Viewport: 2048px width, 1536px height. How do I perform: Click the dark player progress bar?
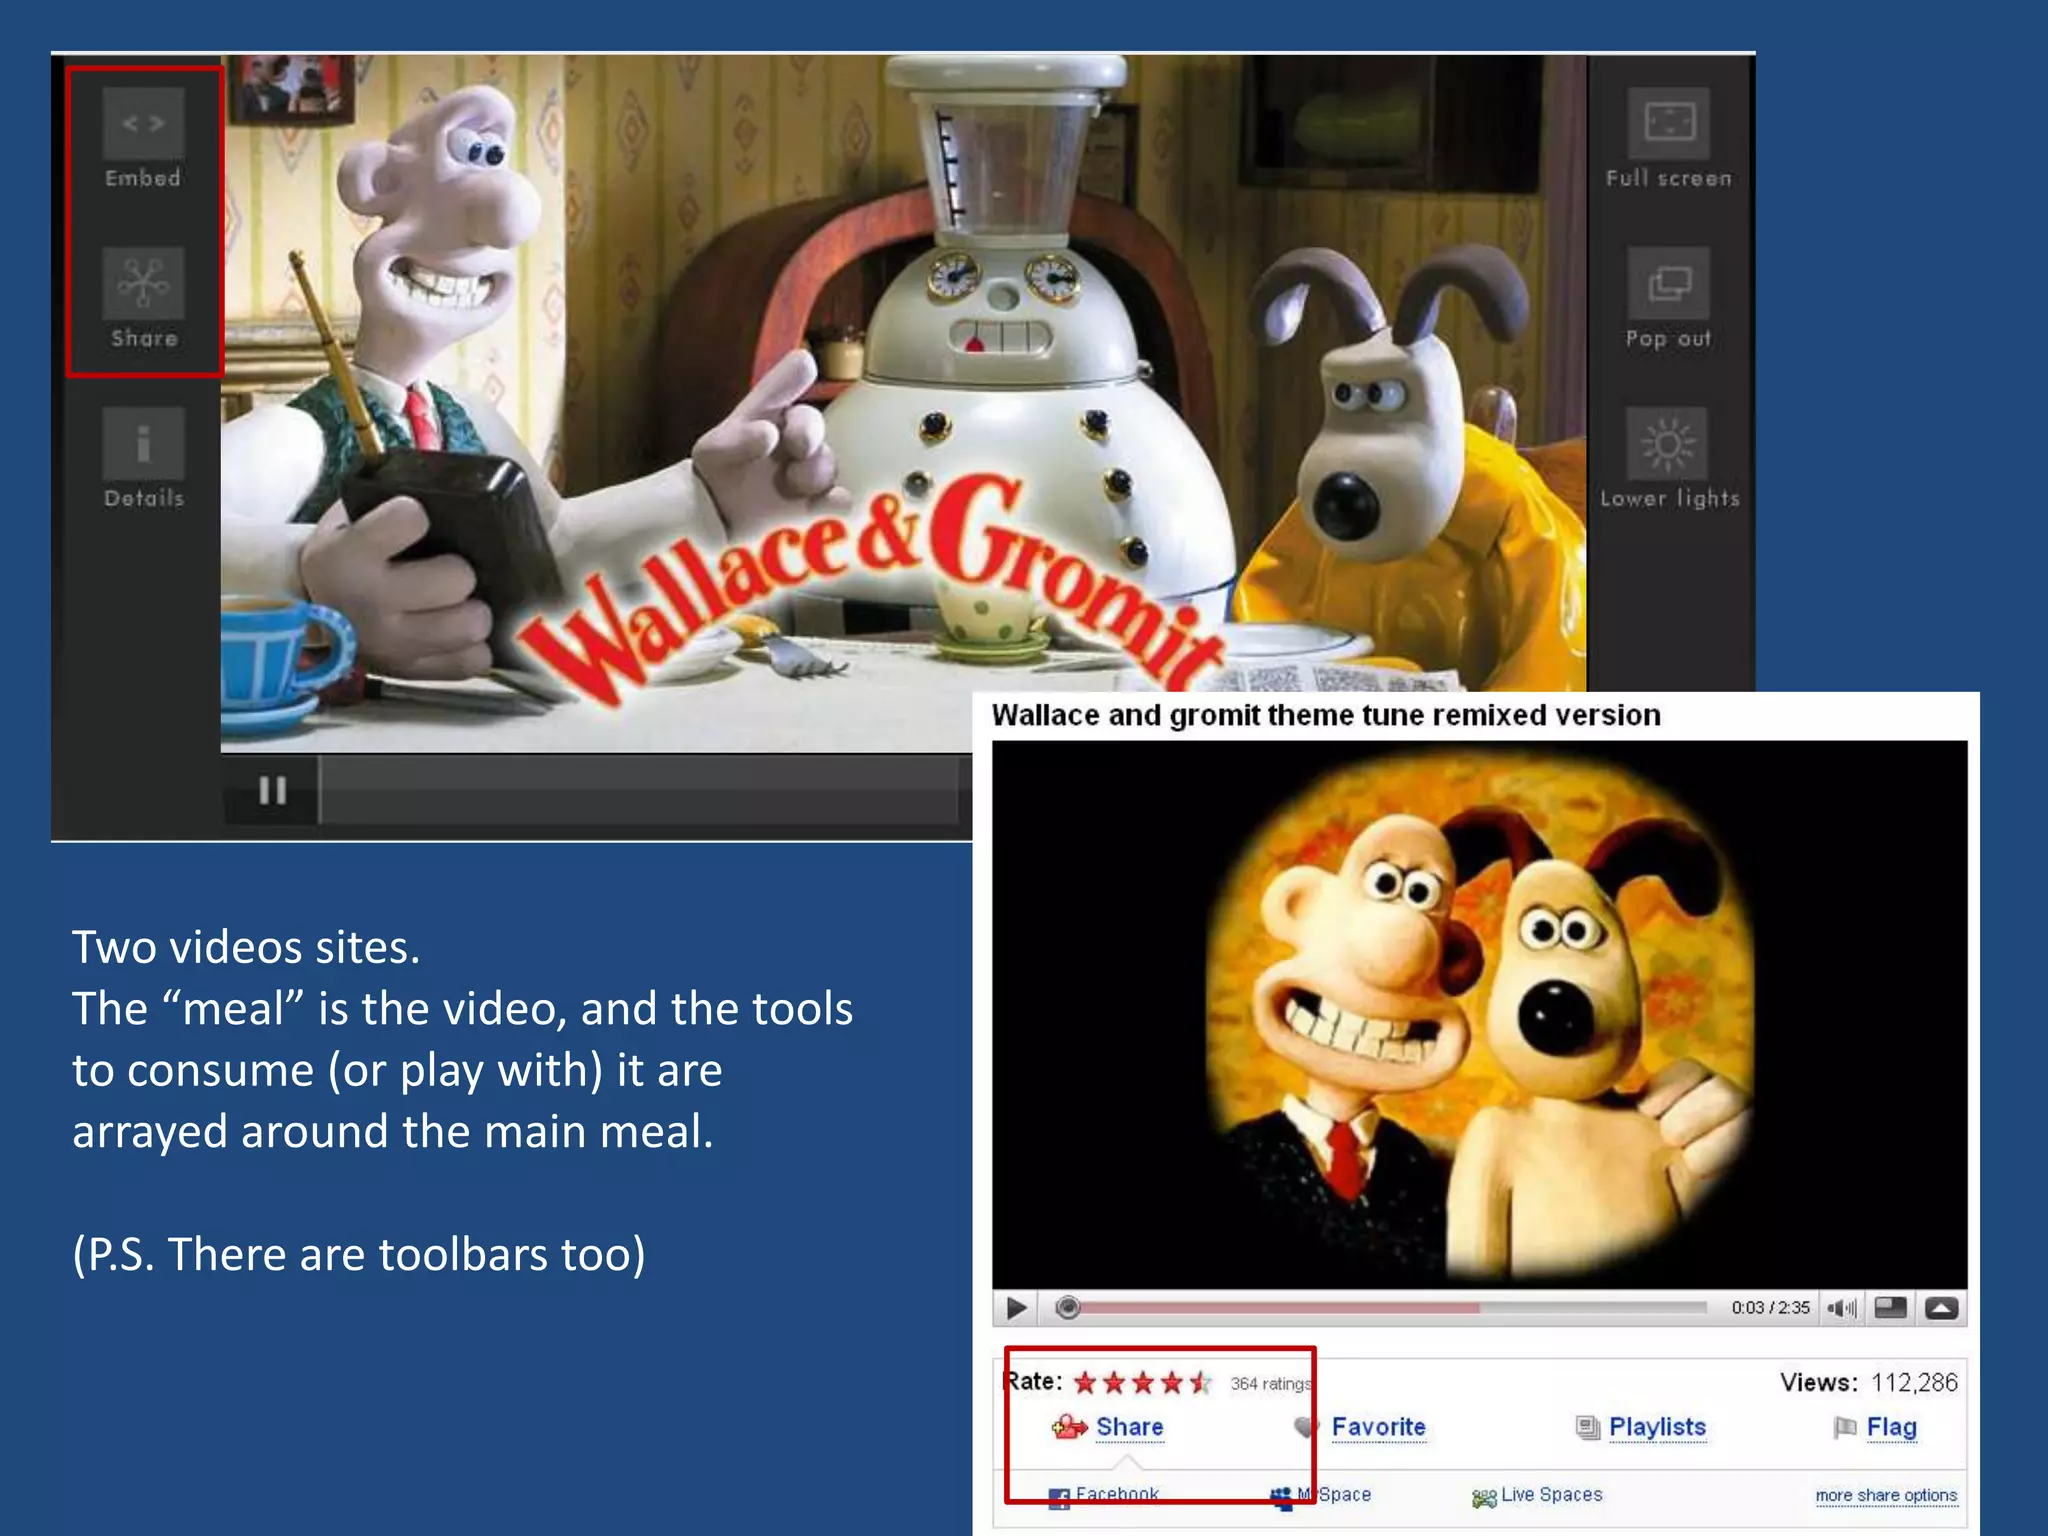(x=640, y=791)
